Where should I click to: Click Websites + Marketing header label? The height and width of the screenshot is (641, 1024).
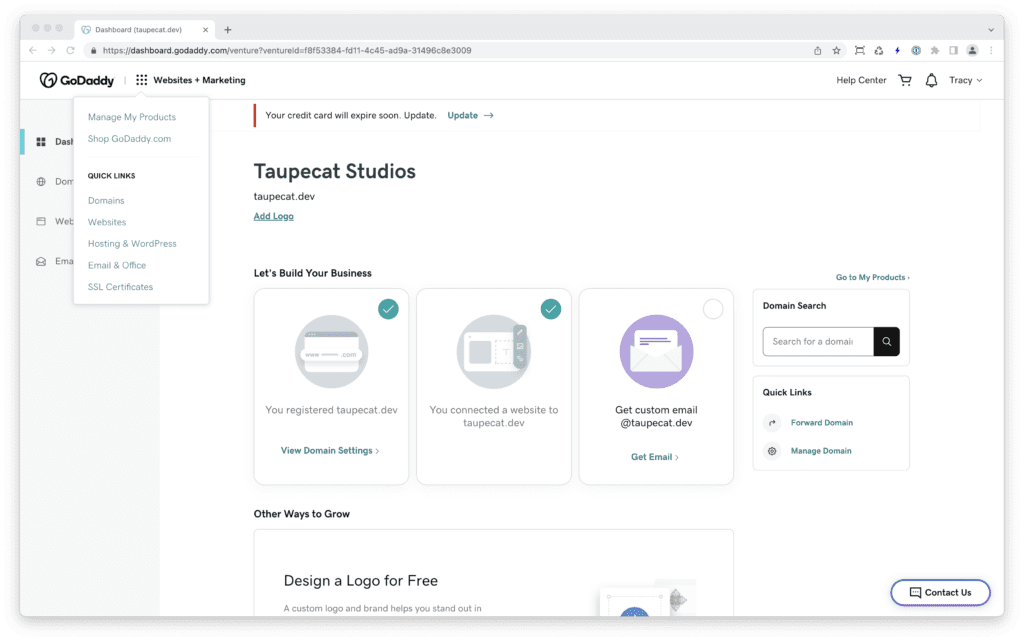click(199, 80)
